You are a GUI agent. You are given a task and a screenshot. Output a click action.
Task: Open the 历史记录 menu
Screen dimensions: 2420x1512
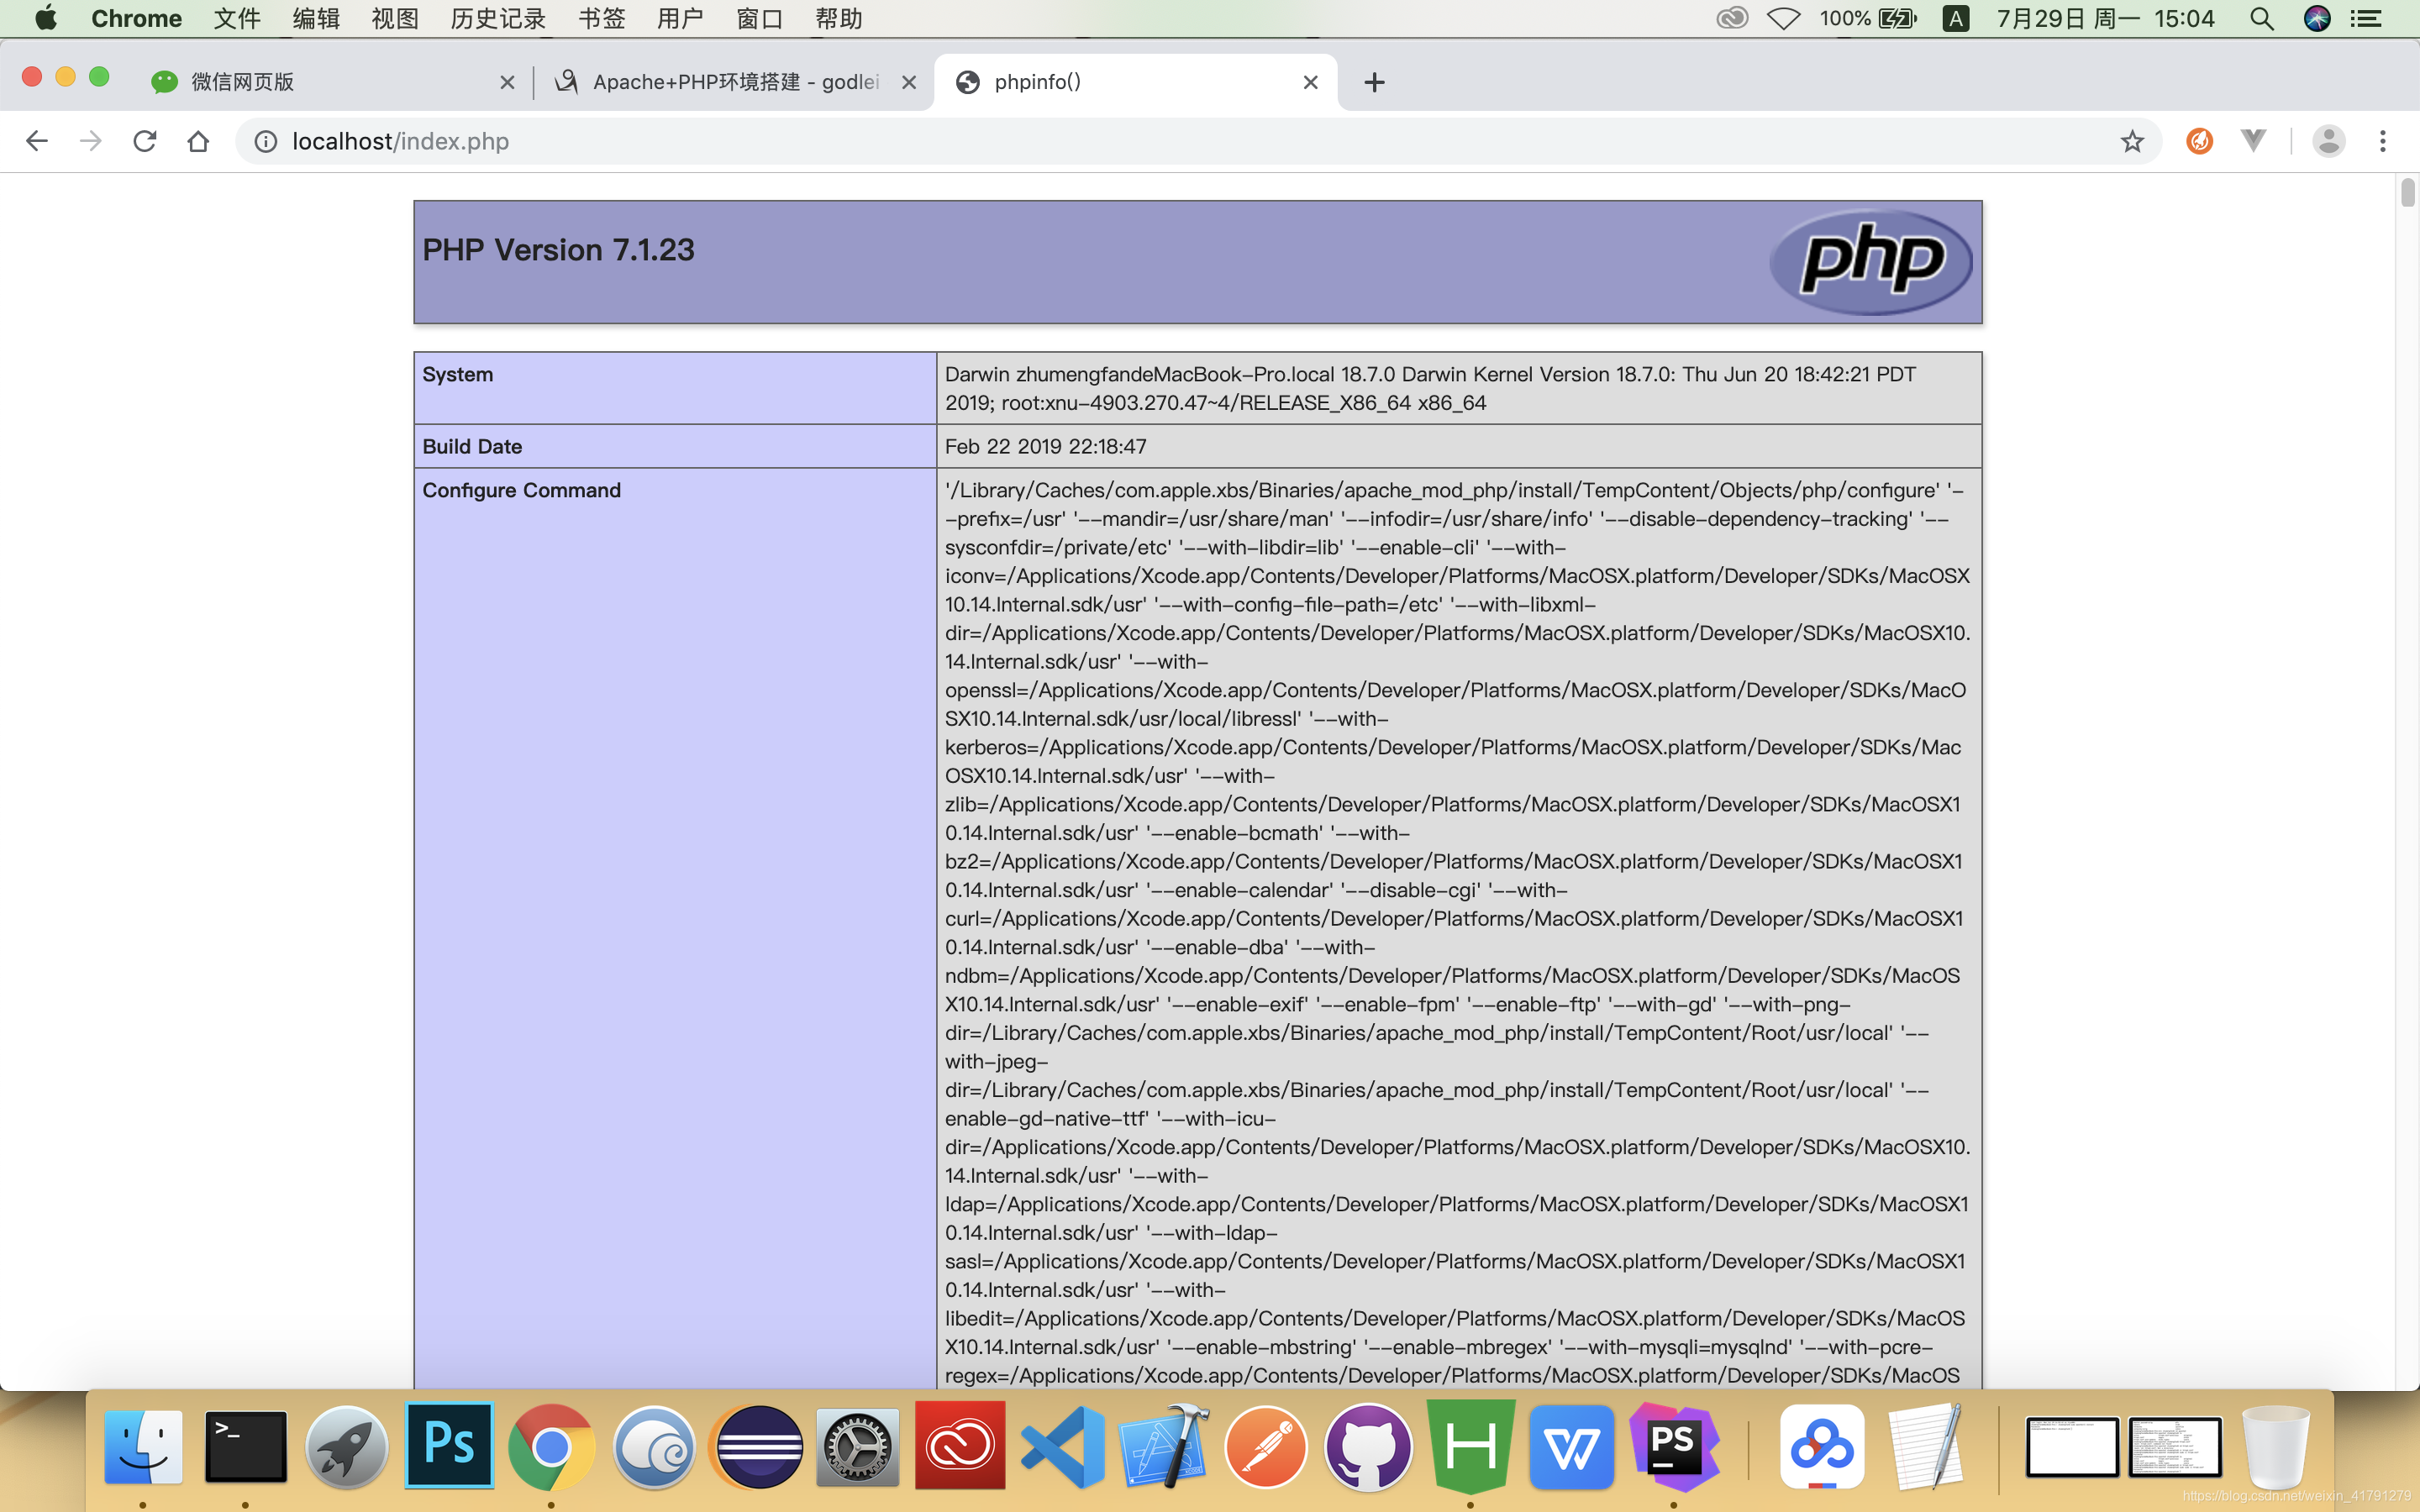tap(498, 18)
